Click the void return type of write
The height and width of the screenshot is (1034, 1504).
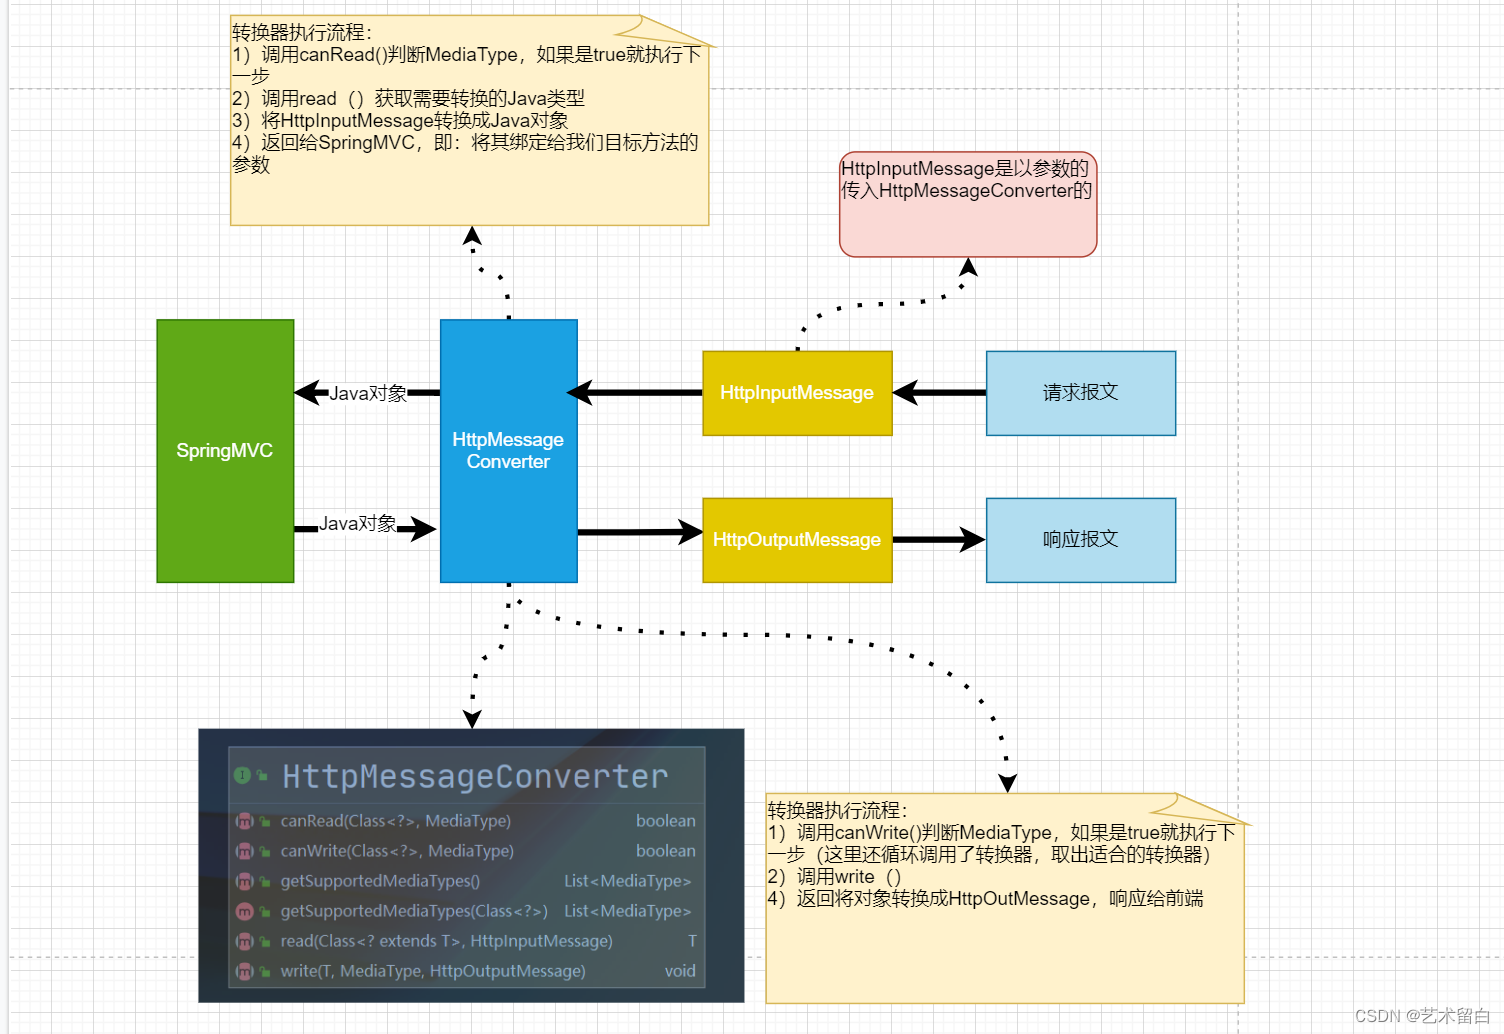(680, 971)
